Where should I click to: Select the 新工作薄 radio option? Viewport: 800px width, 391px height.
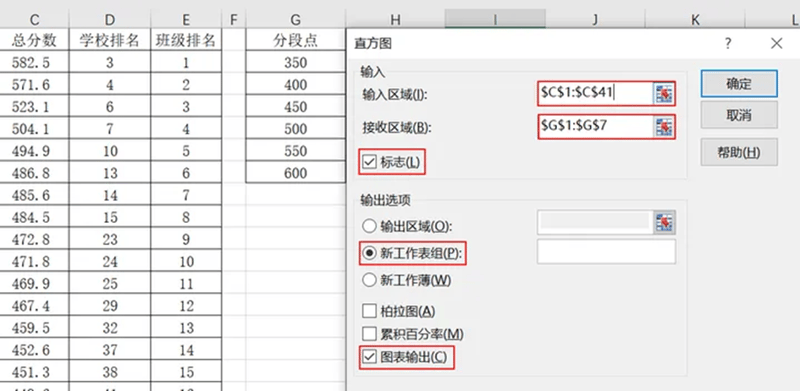368,280
